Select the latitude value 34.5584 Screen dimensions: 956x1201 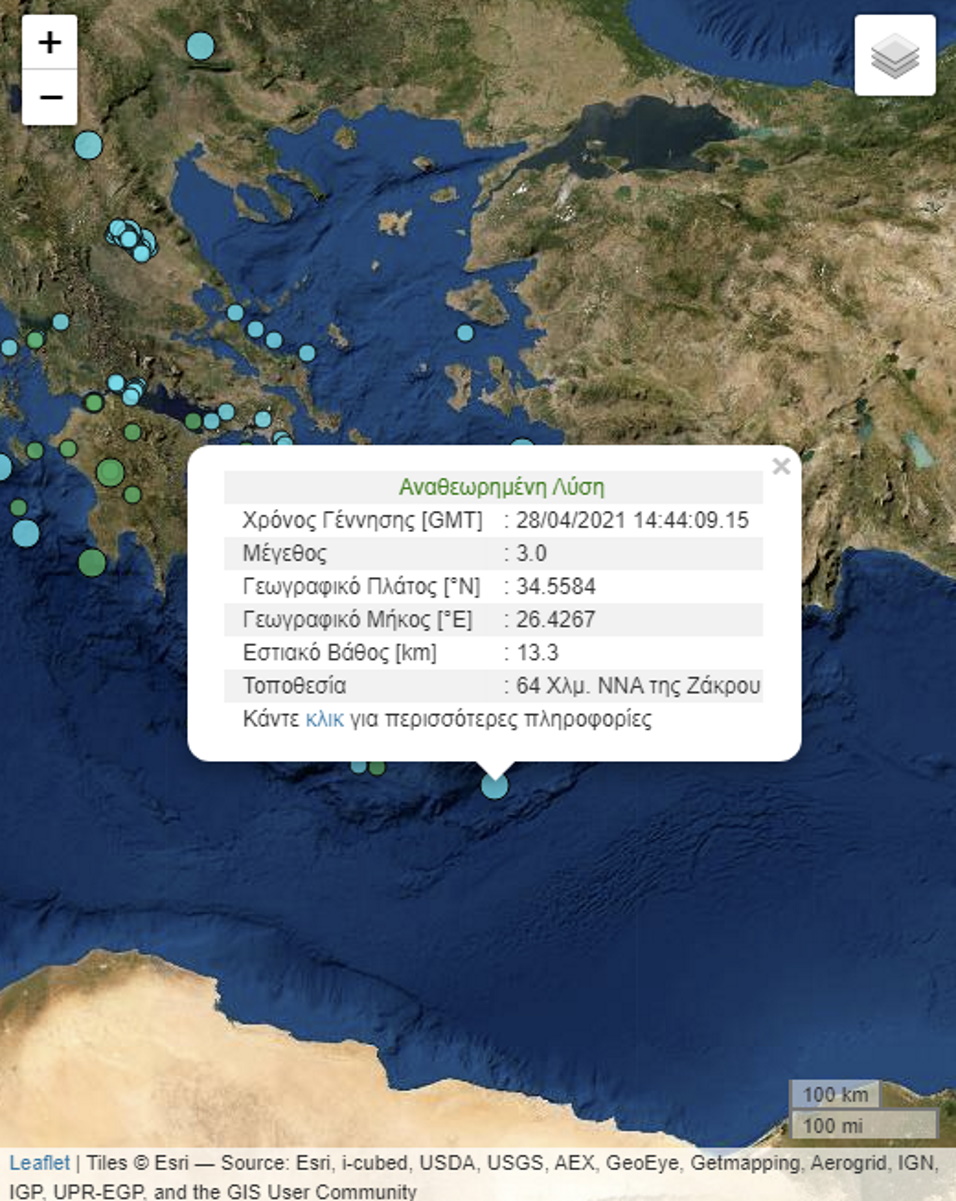click(x=555, y=586)
